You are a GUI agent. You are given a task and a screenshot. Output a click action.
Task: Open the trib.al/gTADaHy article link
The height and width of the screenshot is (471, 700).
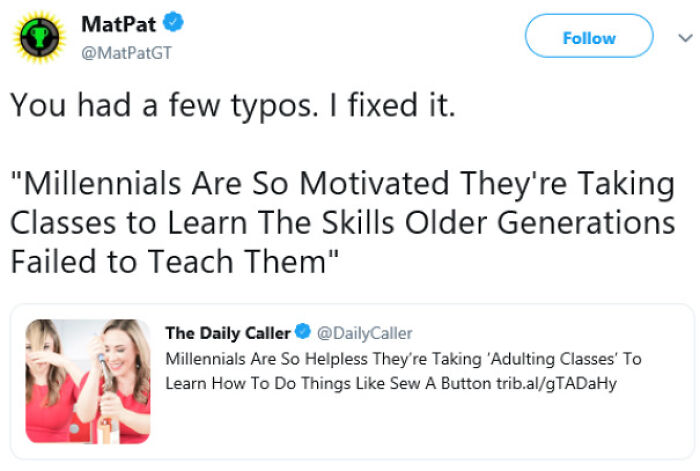click(x=556, y=383)
